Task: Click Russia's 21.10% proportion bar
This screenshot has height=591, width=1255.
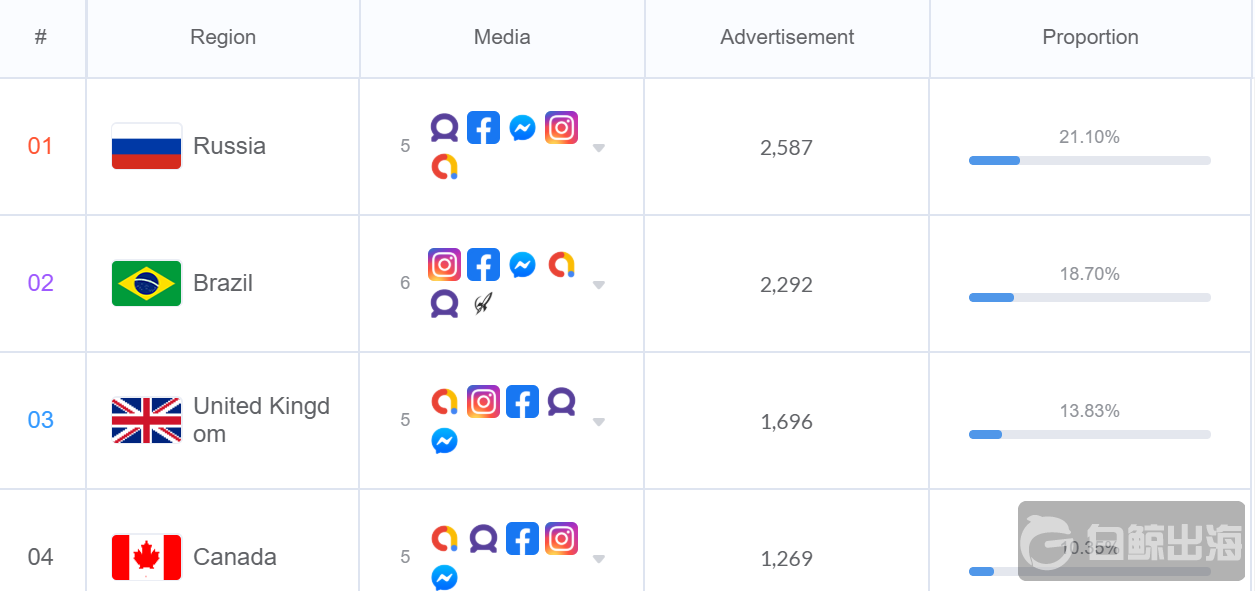Action: click(x=1089, y=160)
